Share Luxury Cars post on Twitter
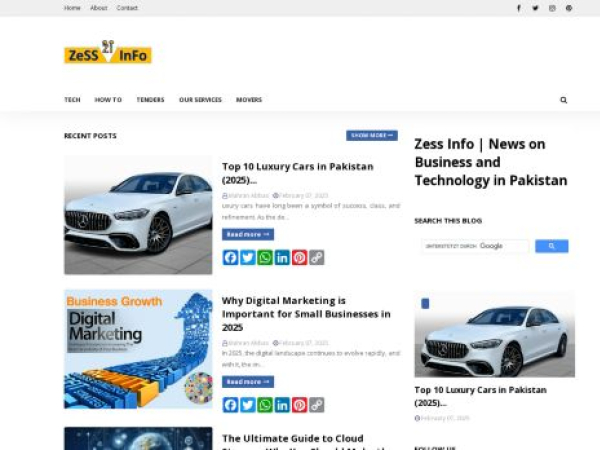Screen dimensions: 600x450 click(248, 258)
